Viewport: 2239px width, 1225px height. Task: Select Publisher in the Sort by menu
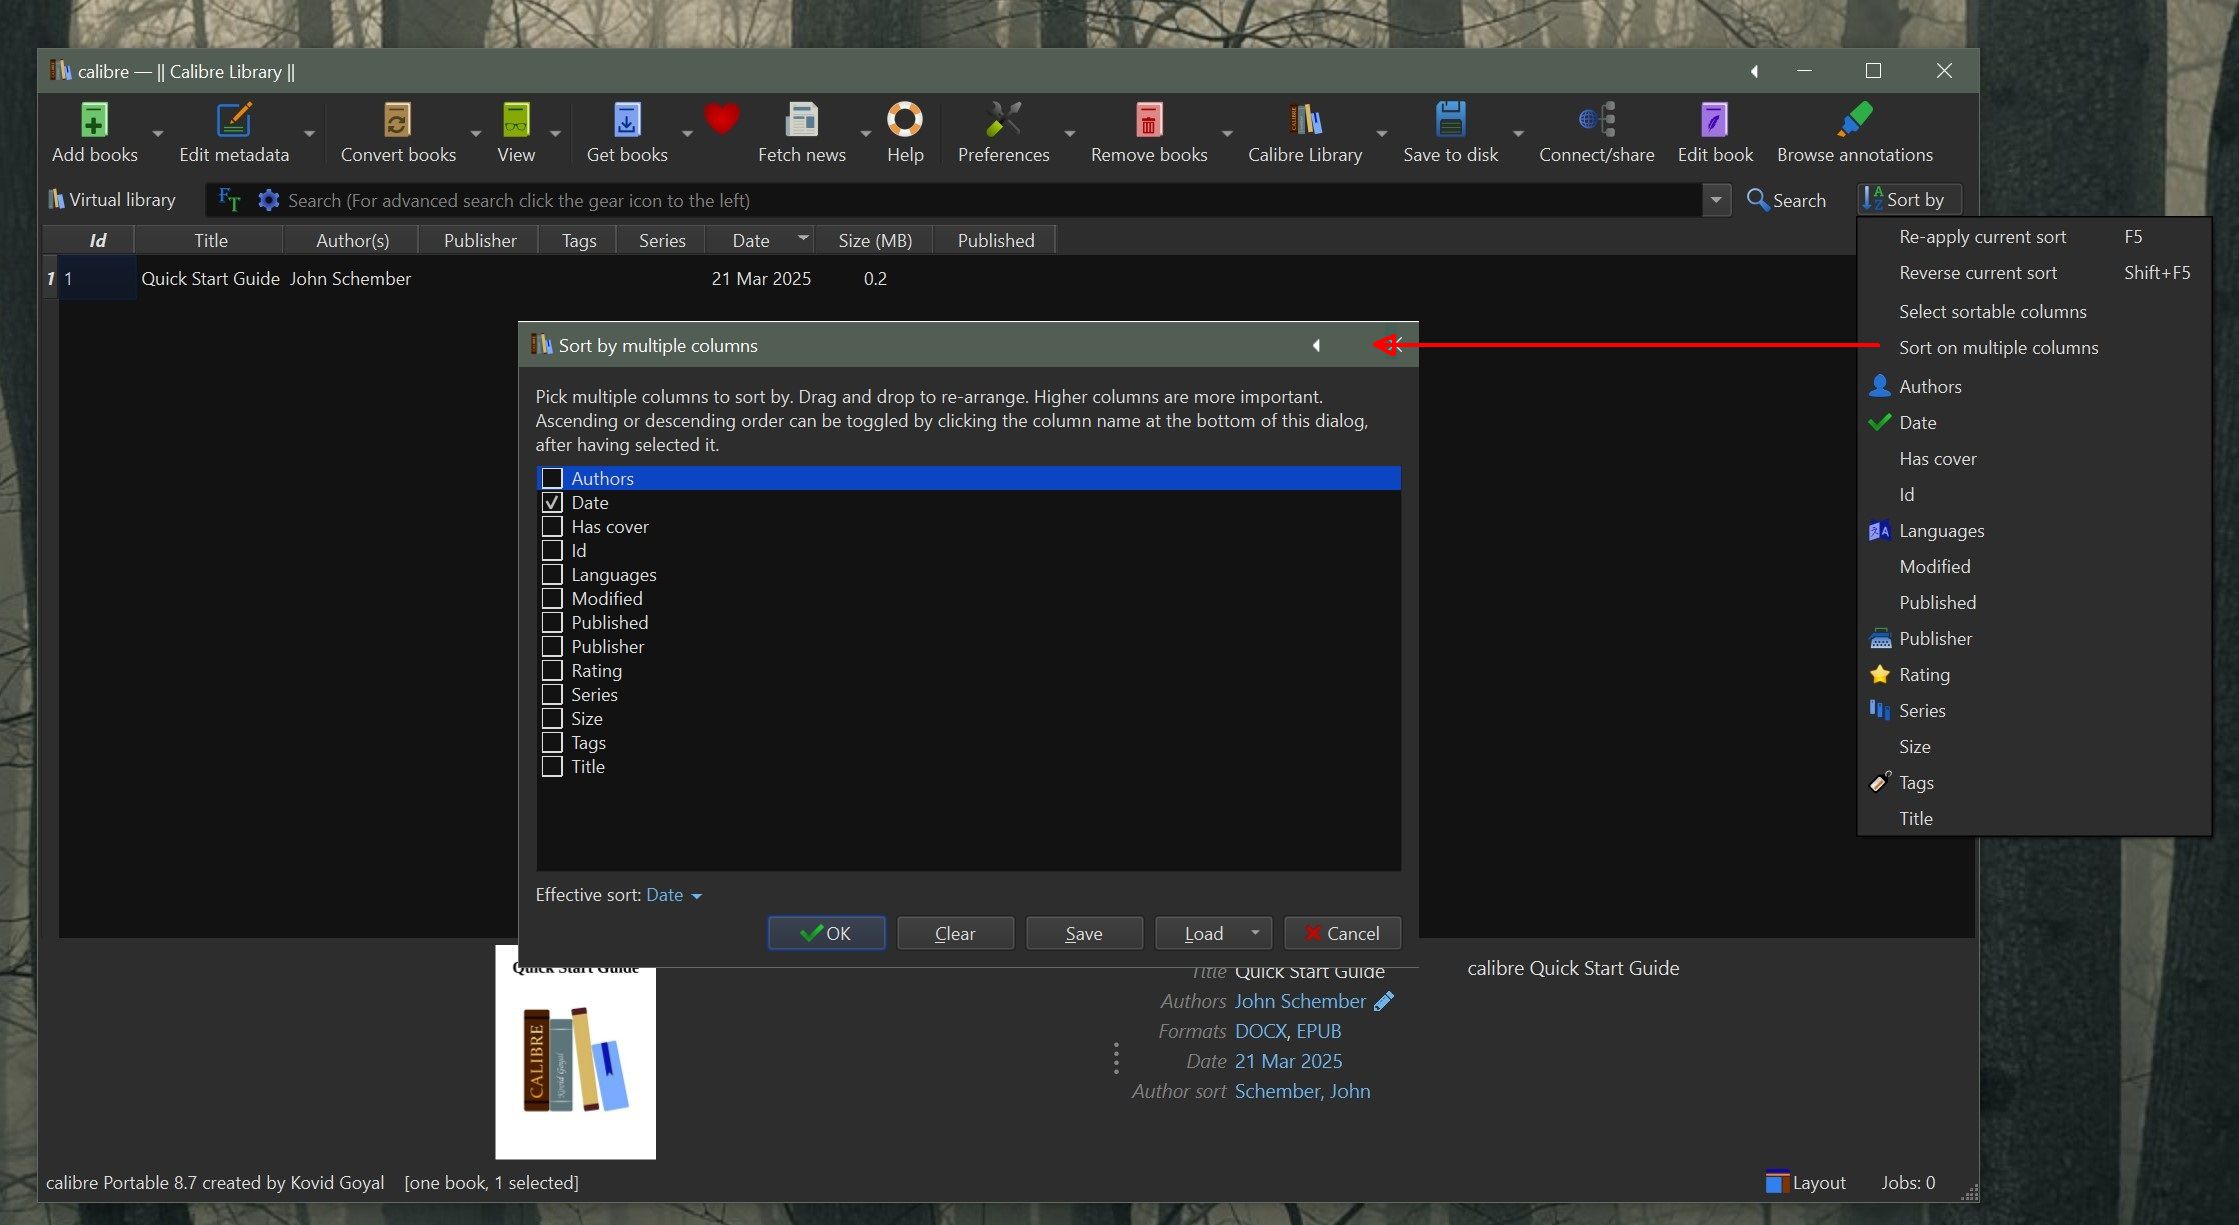pyautogui.click(x=1935, y=638)
